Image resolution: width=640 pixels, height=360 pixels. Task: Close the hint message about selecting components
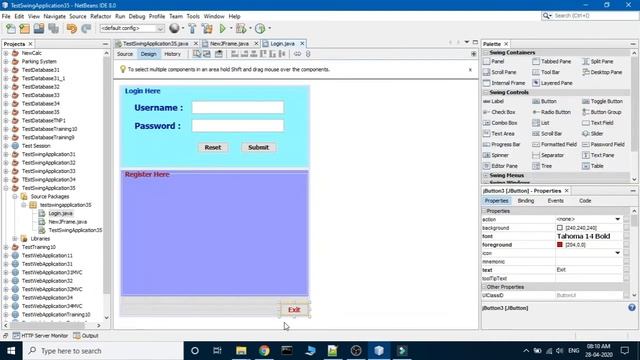(x=470, y=70)
